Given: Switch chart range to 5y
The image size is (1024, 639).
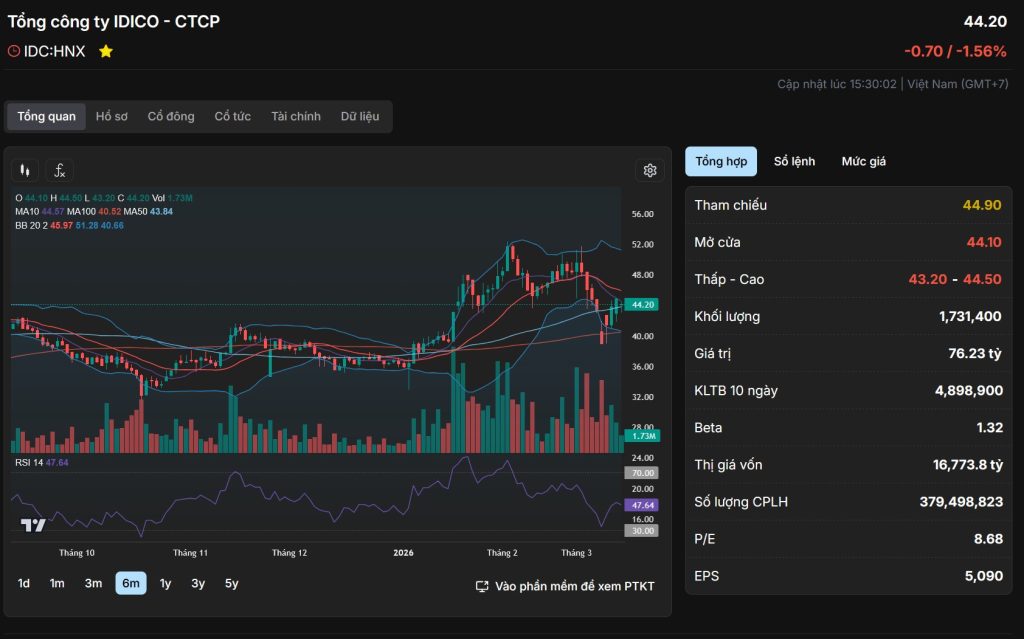Looking at the screenshot, I should [231, 584].
